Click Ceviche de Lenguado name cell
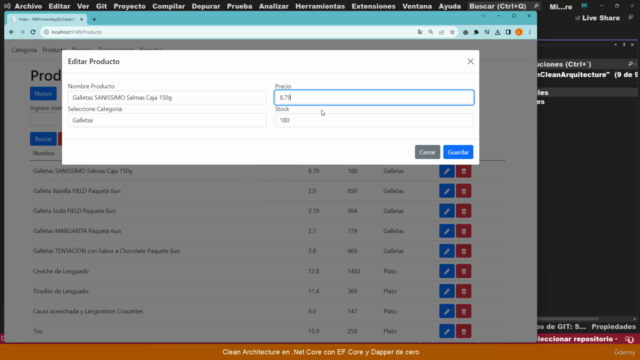The height and width of the screenshot is (360, 640). point(61,271)
